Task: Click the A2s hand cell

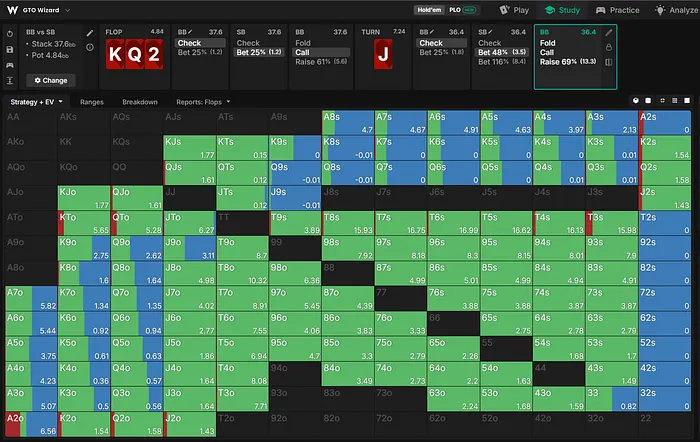Action: pyautogui.click(x=665, y=123)
